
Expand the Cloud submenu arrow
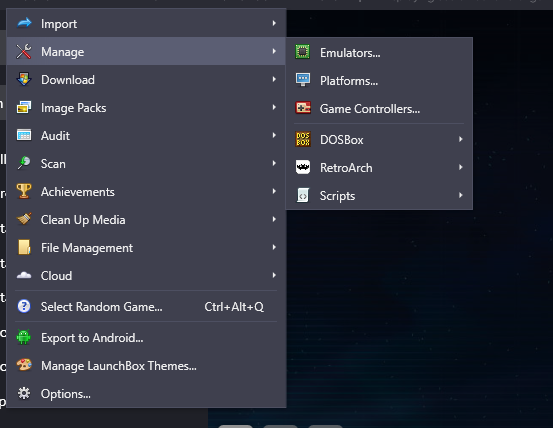click(274, 275)
